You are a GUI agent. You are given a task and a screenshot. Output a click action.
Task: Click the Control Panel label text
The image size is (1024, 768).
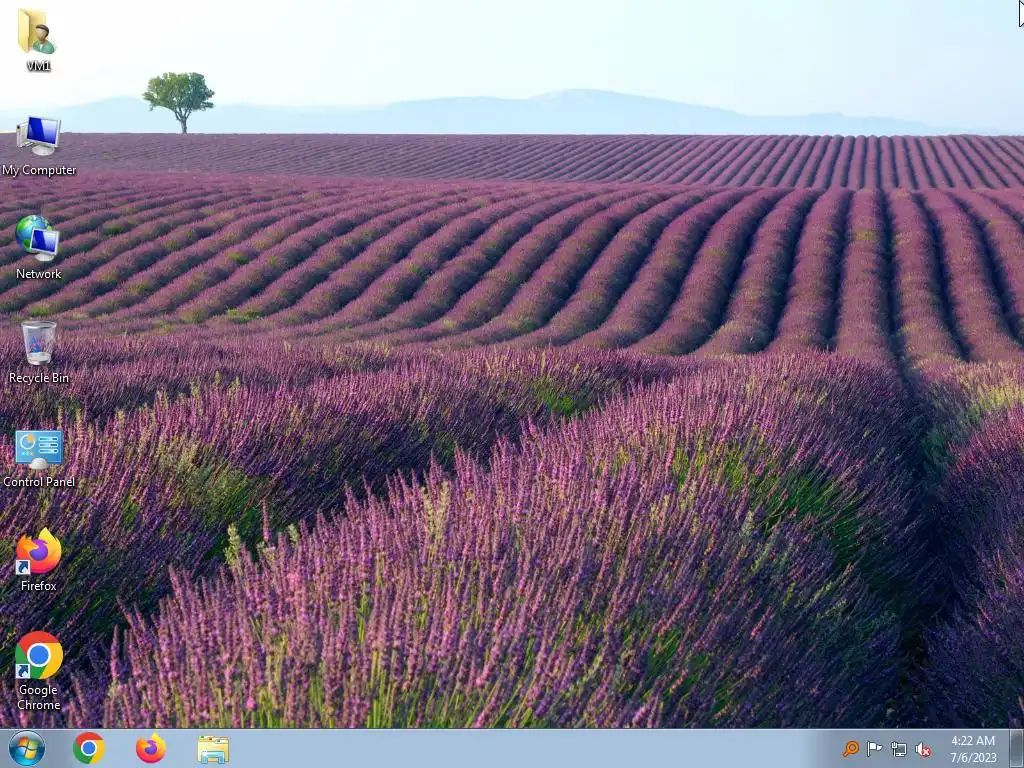39,482
